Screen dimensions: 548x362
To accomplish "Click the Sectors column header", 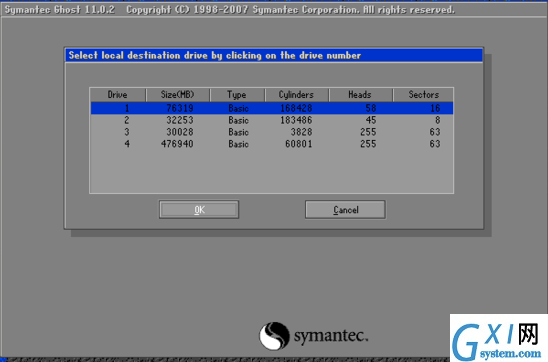I will click(x=424, y=95).
